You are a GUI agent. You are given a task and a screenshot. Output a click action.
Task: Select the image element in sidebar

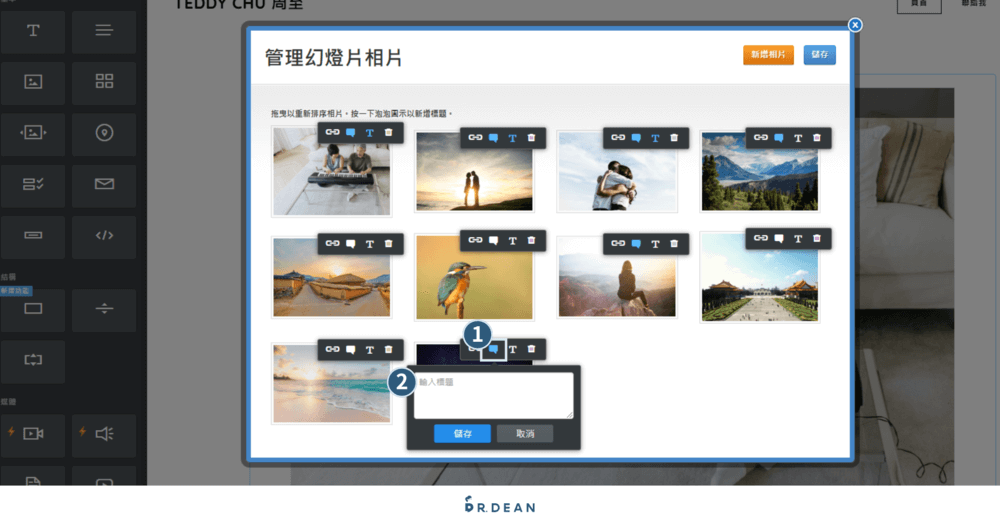(33, 82)
